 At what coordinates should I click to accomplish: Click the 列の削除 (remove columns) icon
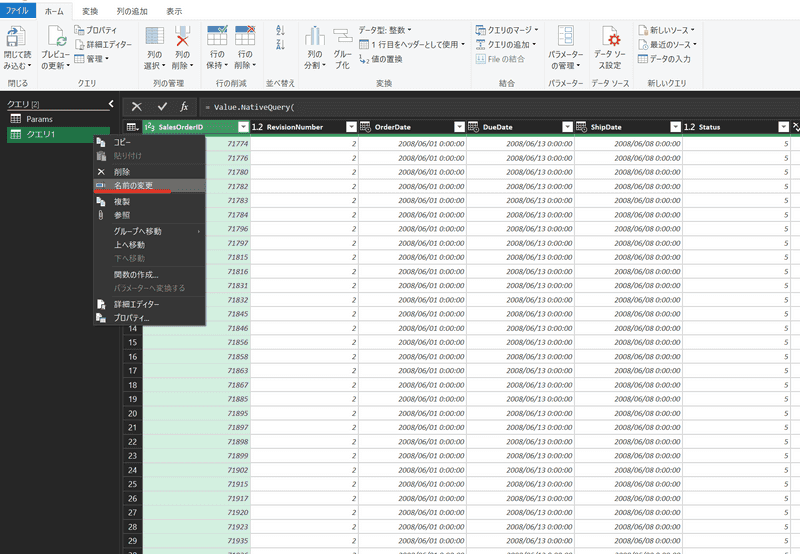182,38
